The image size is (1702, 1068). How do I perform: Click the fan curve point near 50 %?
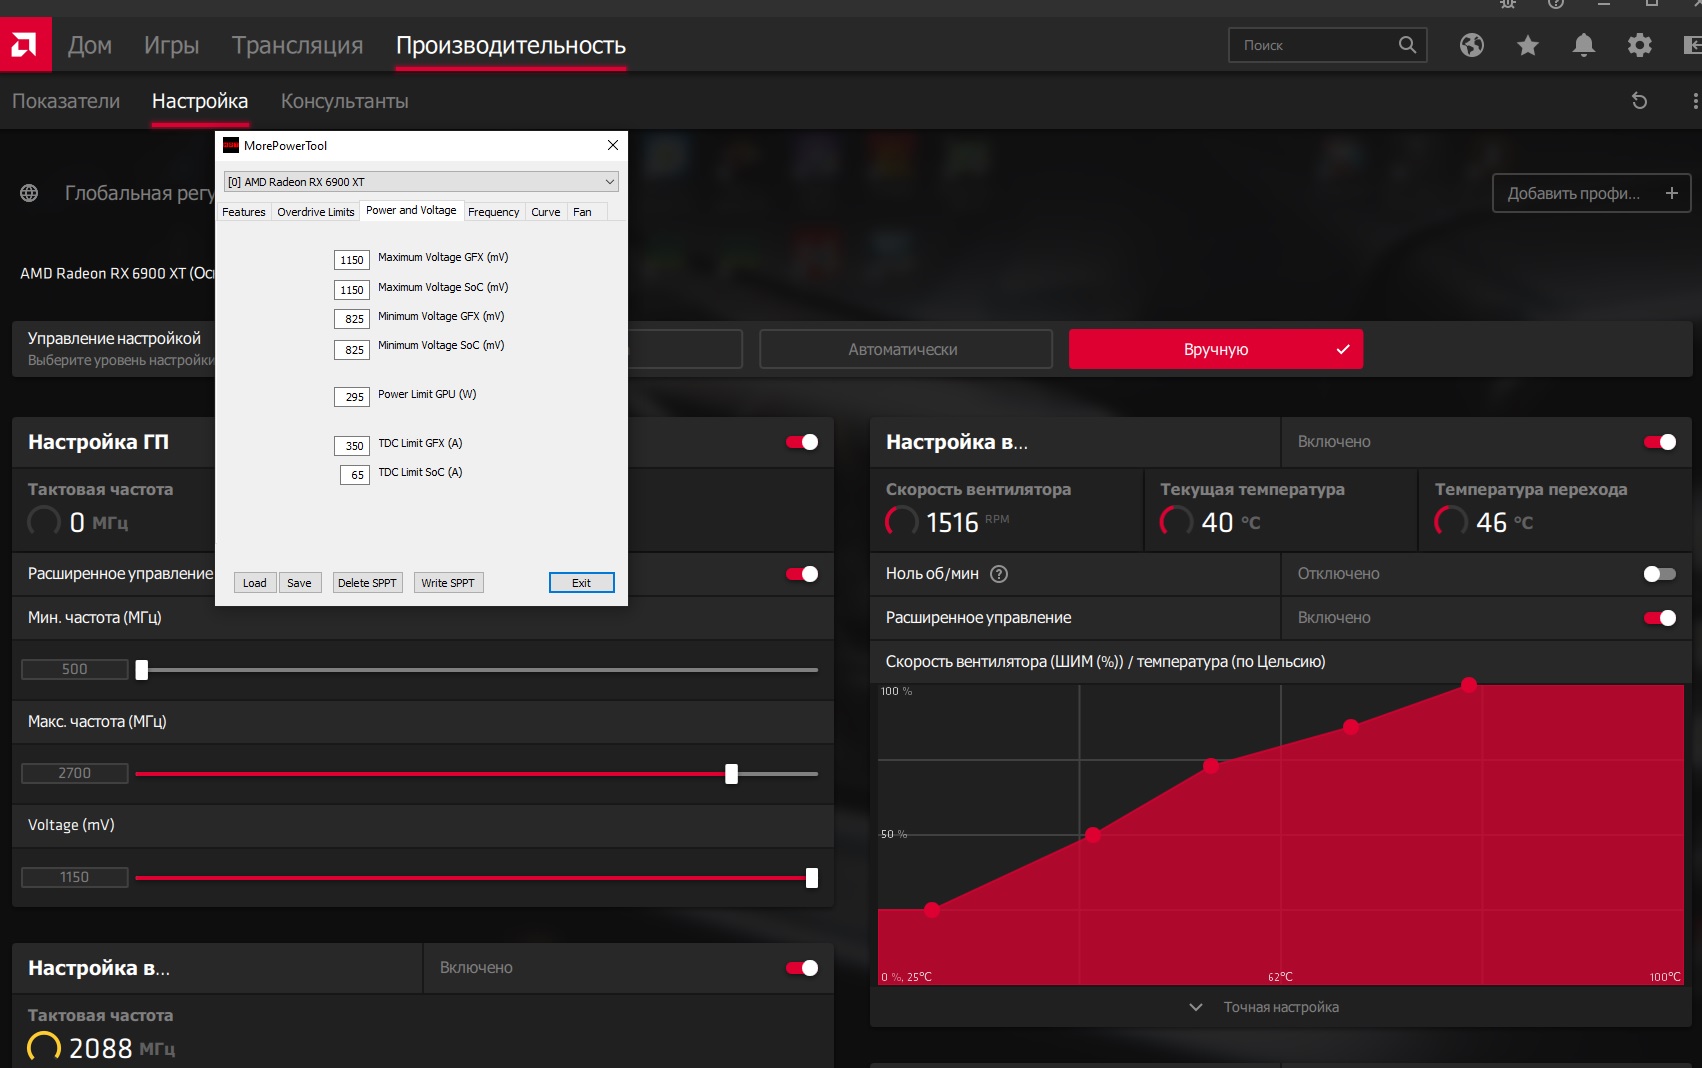point(1093,835)
